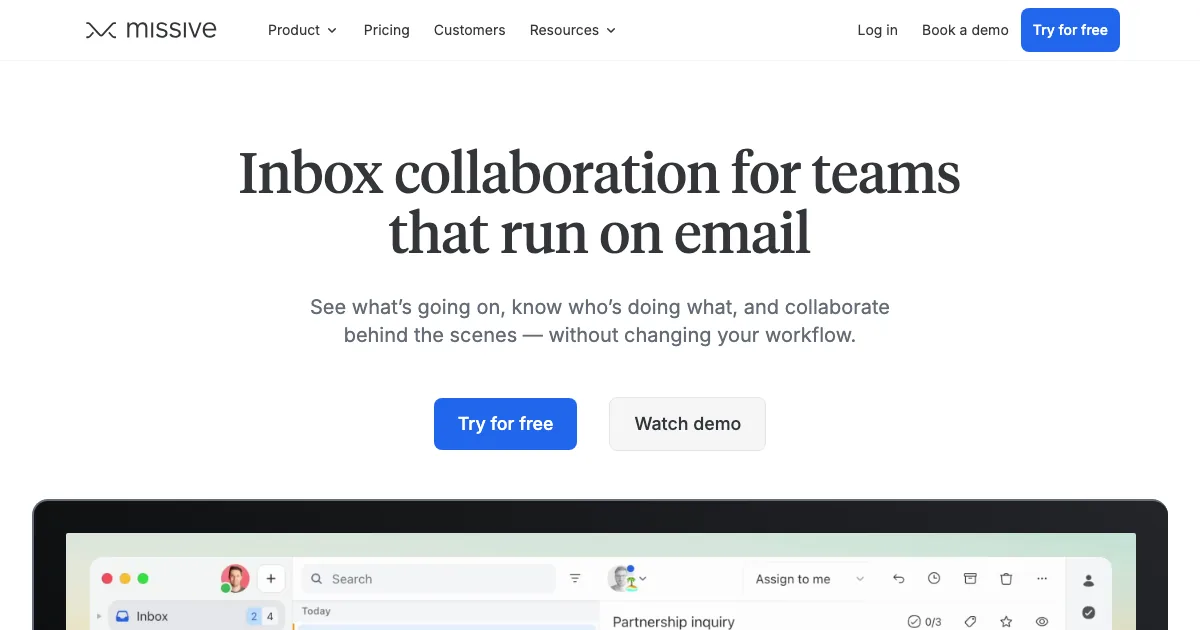Click the tag label icon
Image resolution: width=1200 pixels, height=630 pixels.
[970, 621]
